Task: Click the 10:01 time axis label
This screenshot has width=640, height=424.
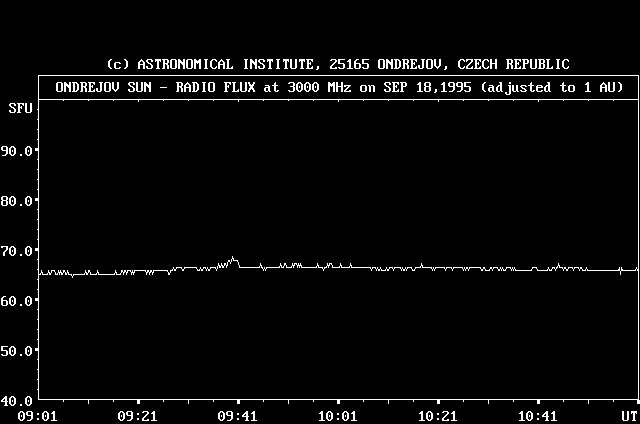Action: (336, 415)
